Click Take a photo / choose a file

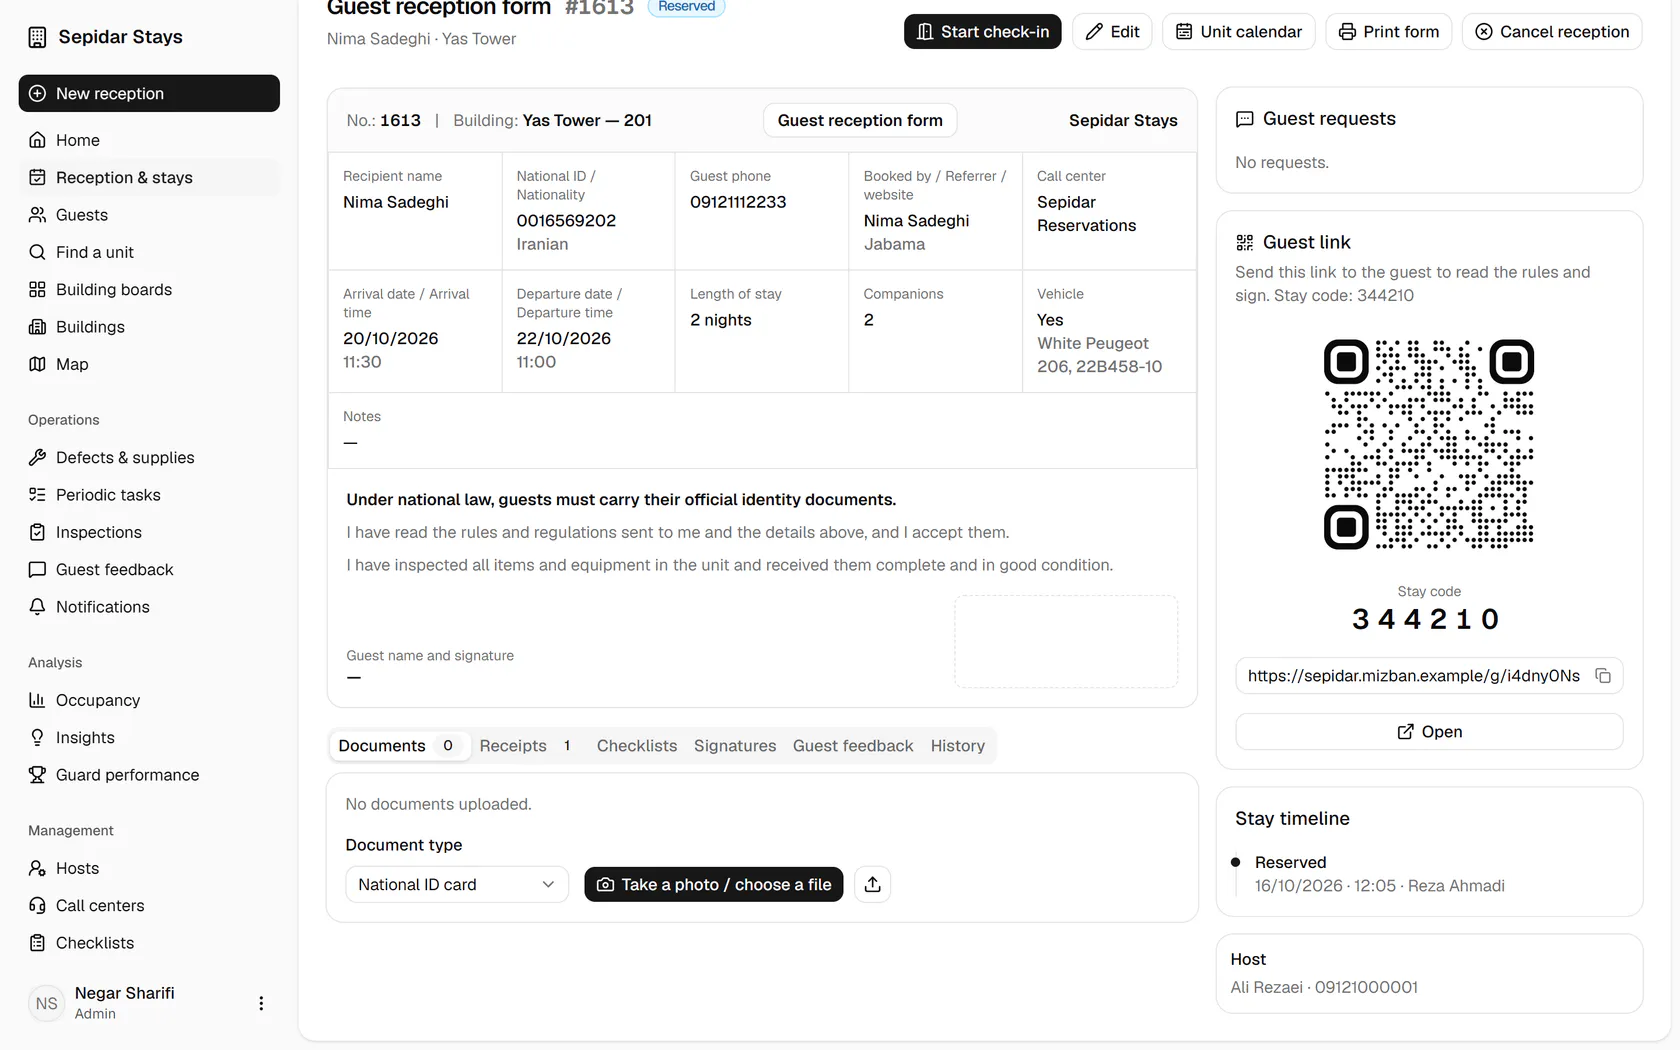[714, 884]
